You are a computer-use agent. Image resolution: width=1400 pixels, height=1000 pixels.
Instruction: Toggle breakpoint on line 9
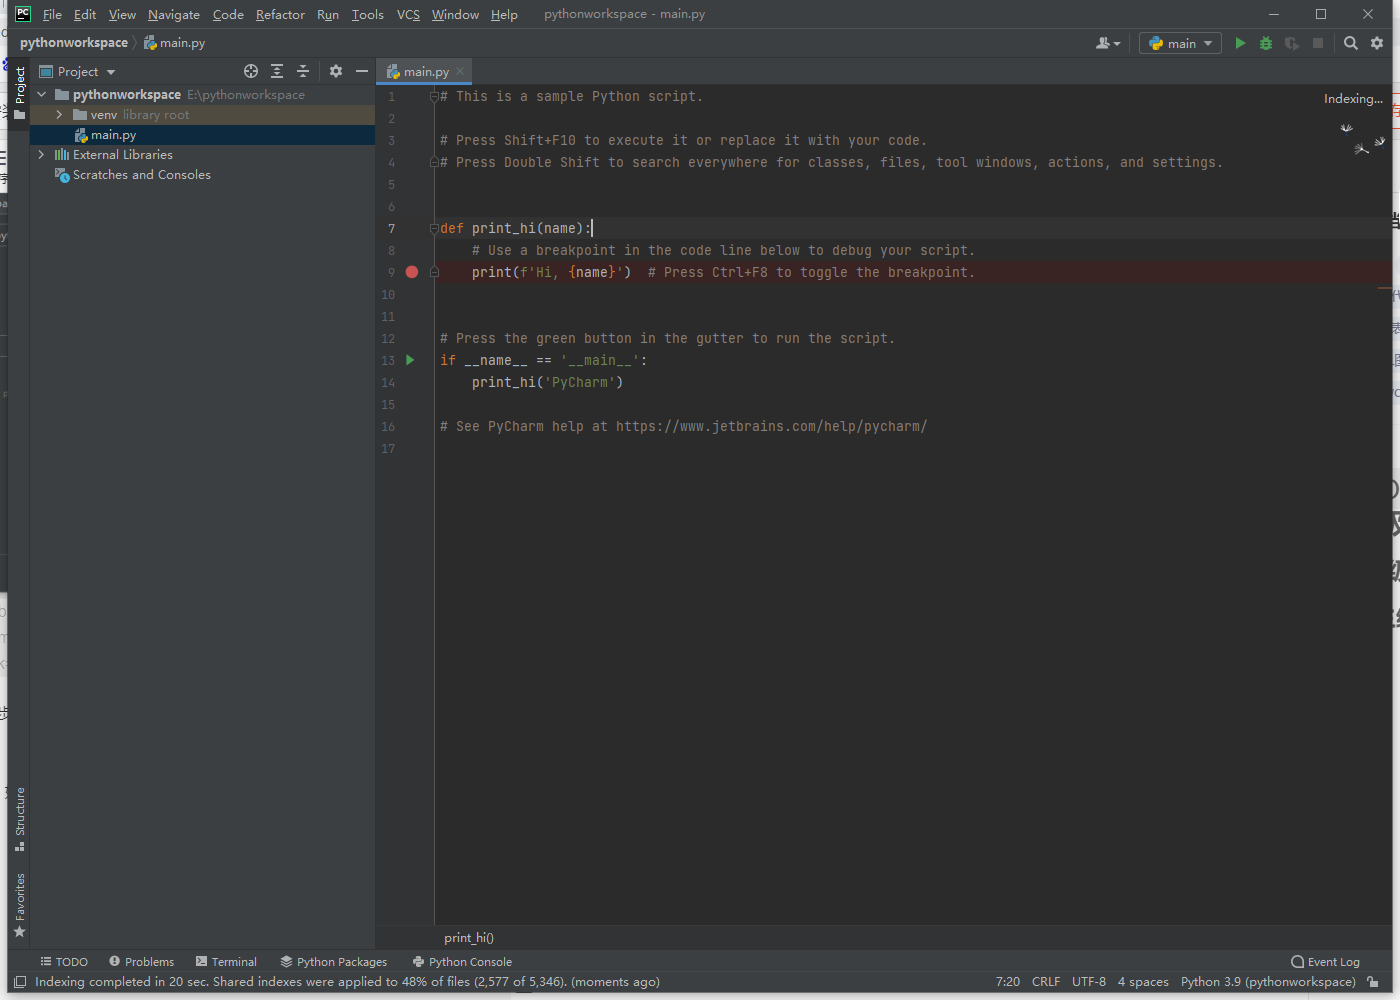(412, 272)
